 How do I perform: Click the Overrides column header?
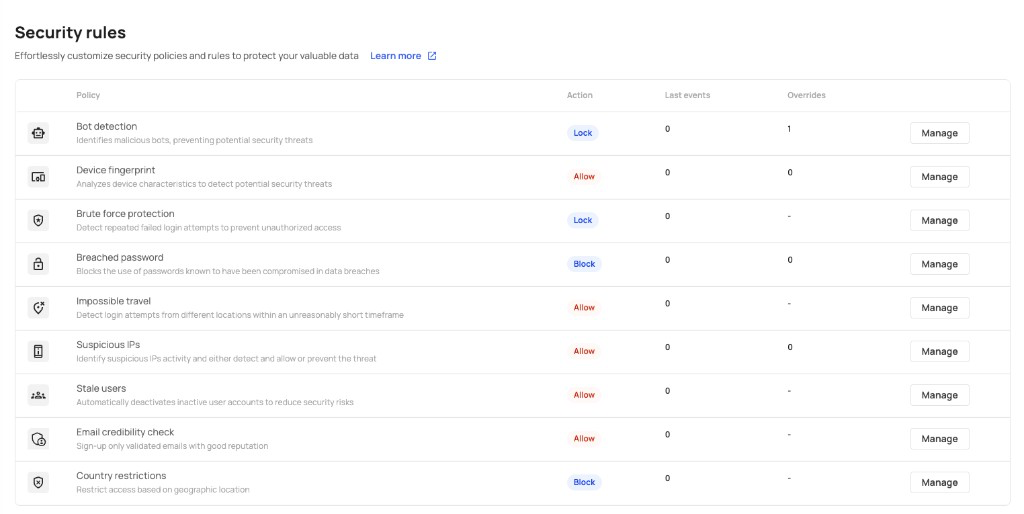click(807, 95)
